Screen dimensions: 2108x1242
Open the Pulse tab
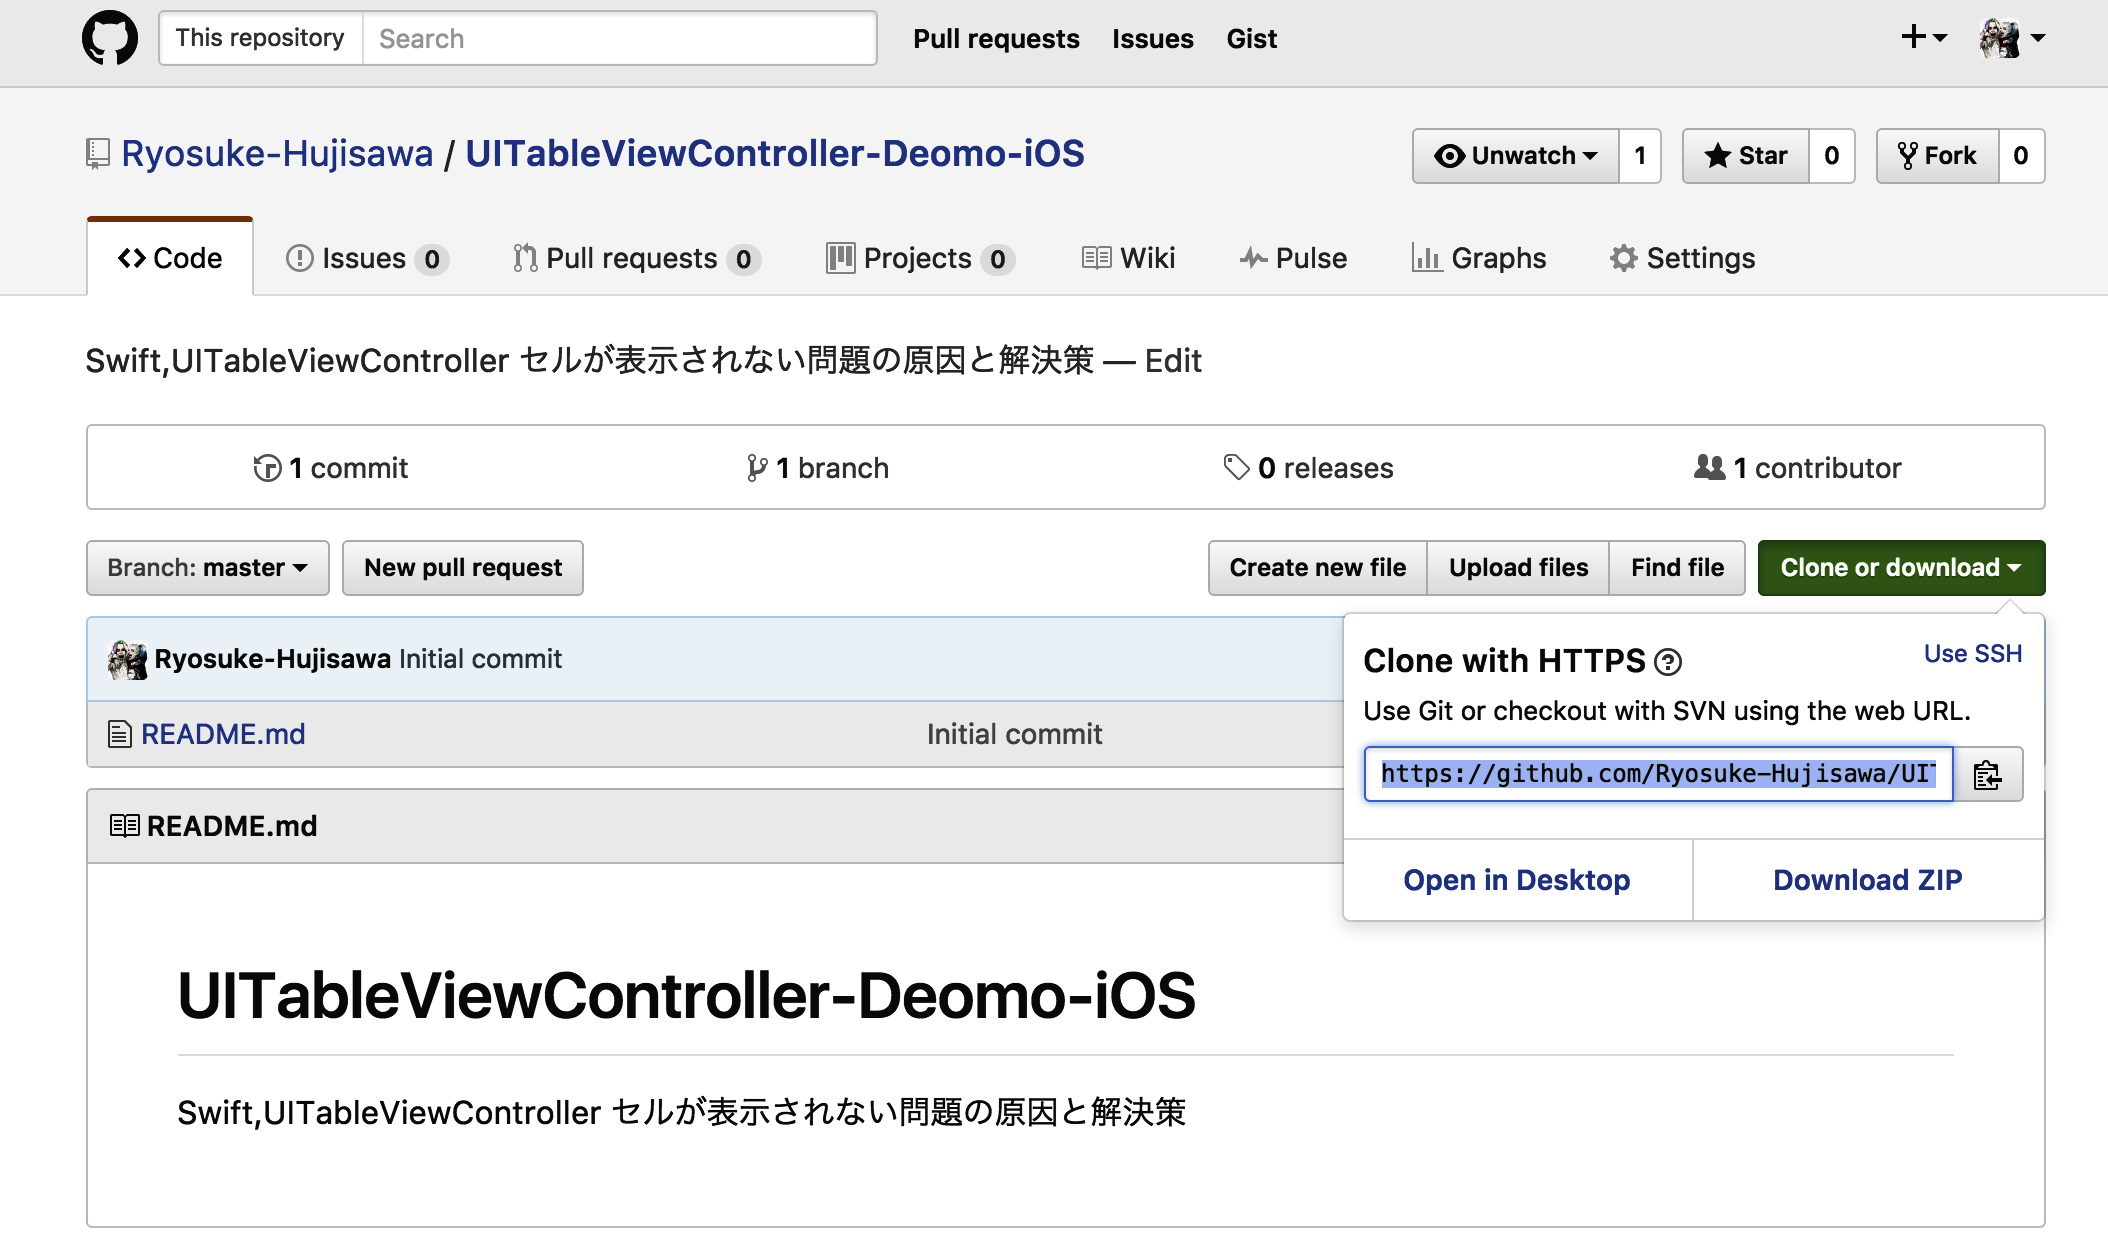tap(1294, 258)
